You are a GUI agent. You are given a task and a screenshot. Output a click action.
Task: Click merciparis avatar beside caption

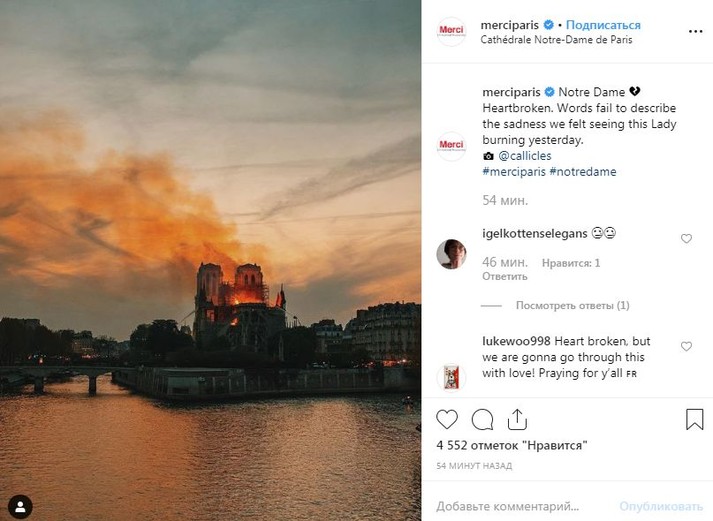coord(451,146)
